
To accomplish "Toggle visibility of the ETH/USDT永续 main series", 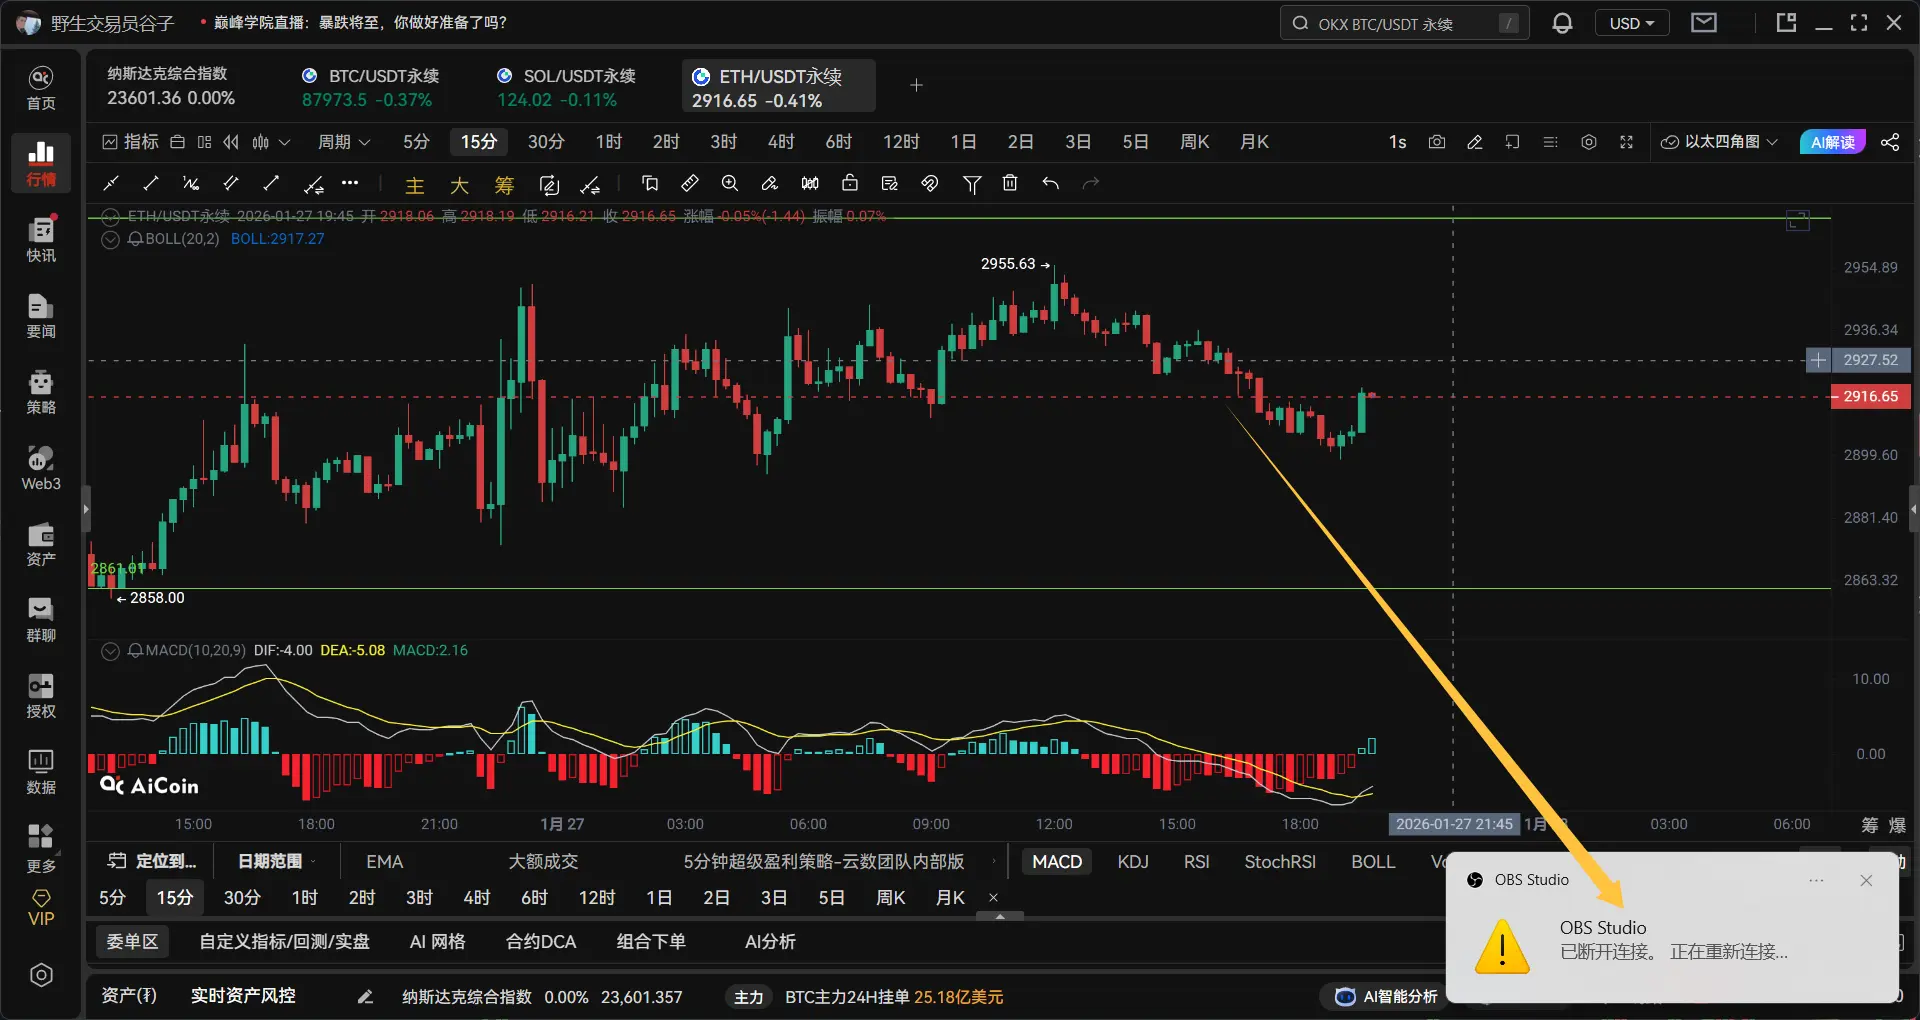I will coord(110,216).
